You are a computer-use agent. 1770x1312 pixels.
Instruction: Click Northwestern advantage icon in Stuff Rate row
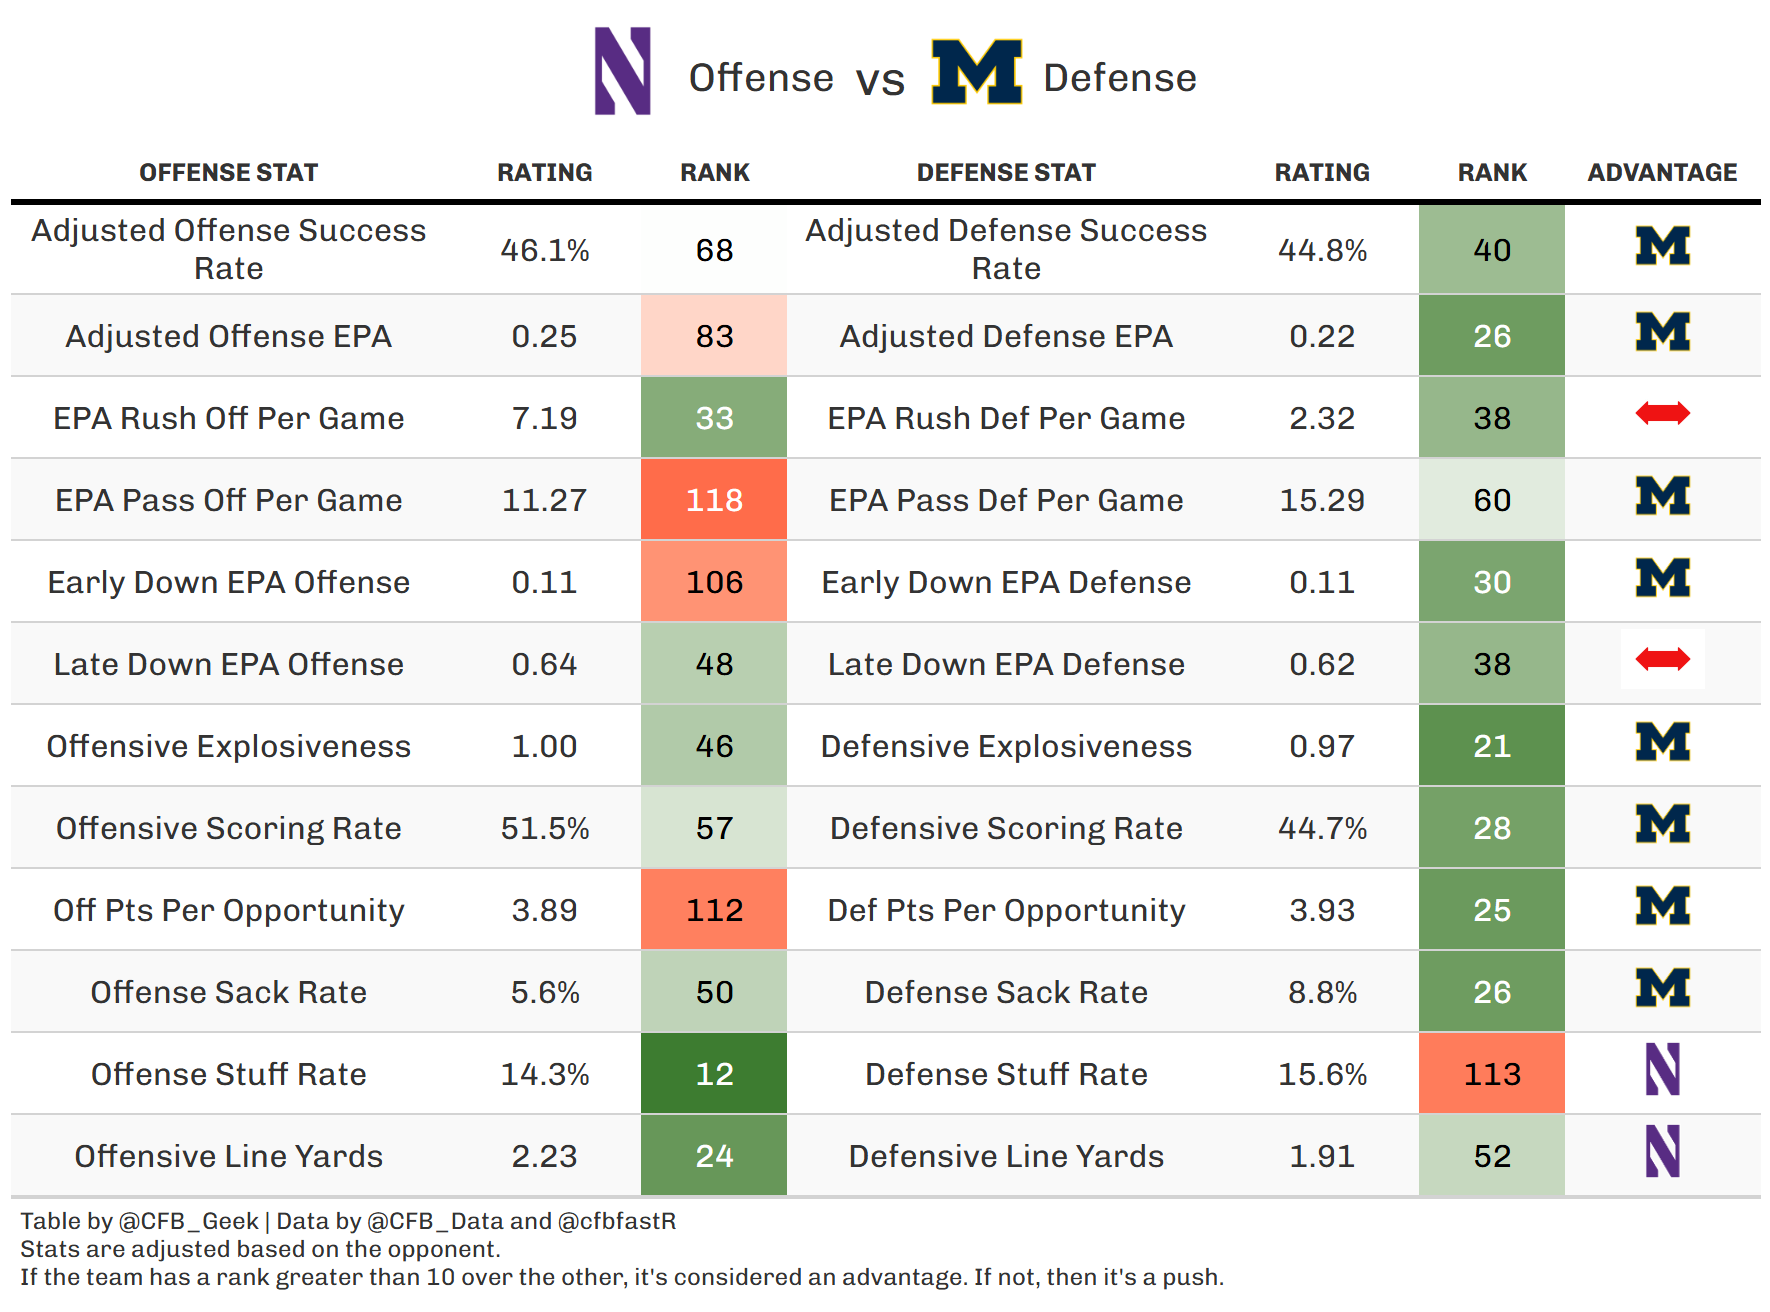[x=1662, y=1069]
